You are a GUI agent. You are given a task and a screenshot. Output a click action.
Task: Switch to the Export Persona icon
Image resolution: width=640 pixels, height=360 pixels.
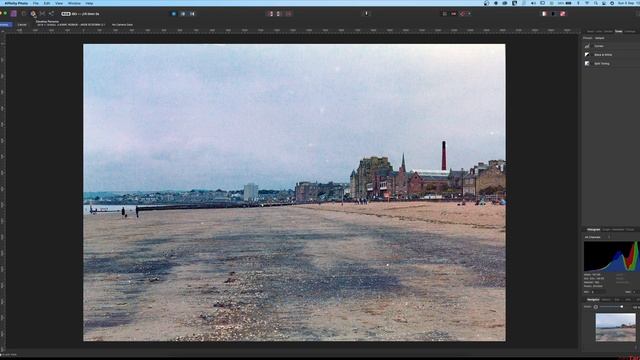(x=51, y=13)
